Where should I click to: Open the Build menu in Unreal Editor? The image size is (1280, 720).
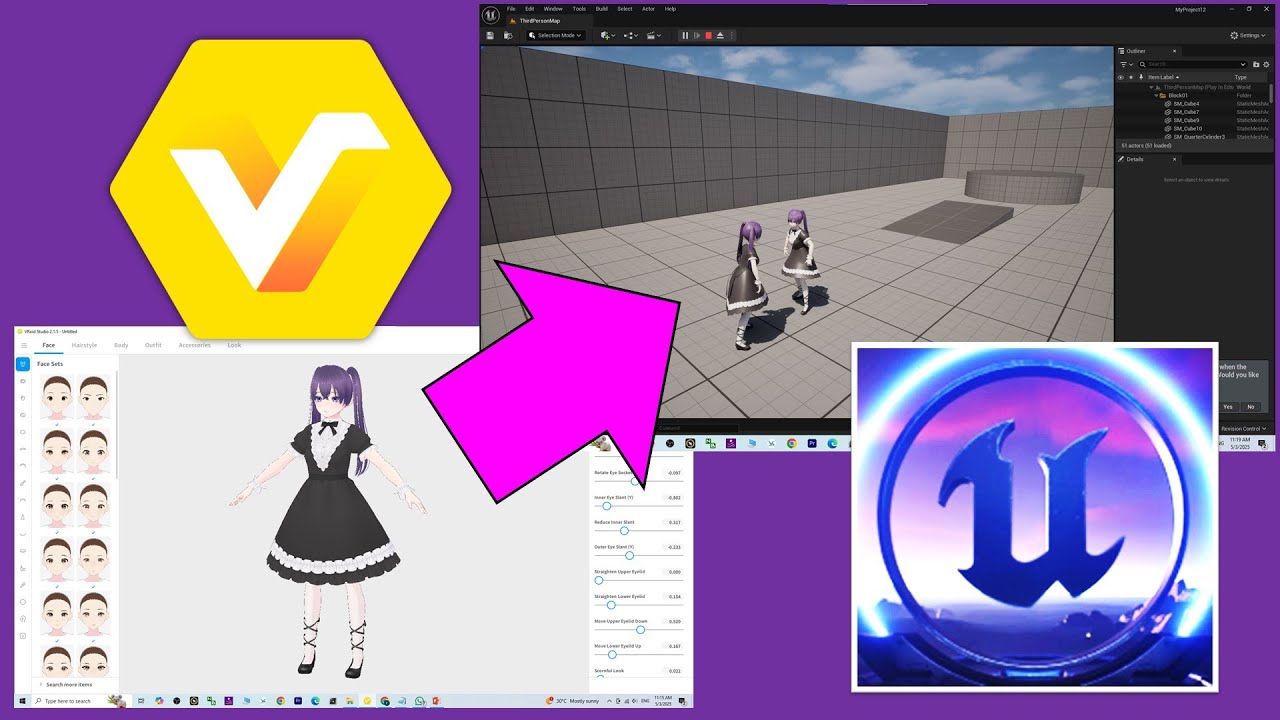(602, 9)
